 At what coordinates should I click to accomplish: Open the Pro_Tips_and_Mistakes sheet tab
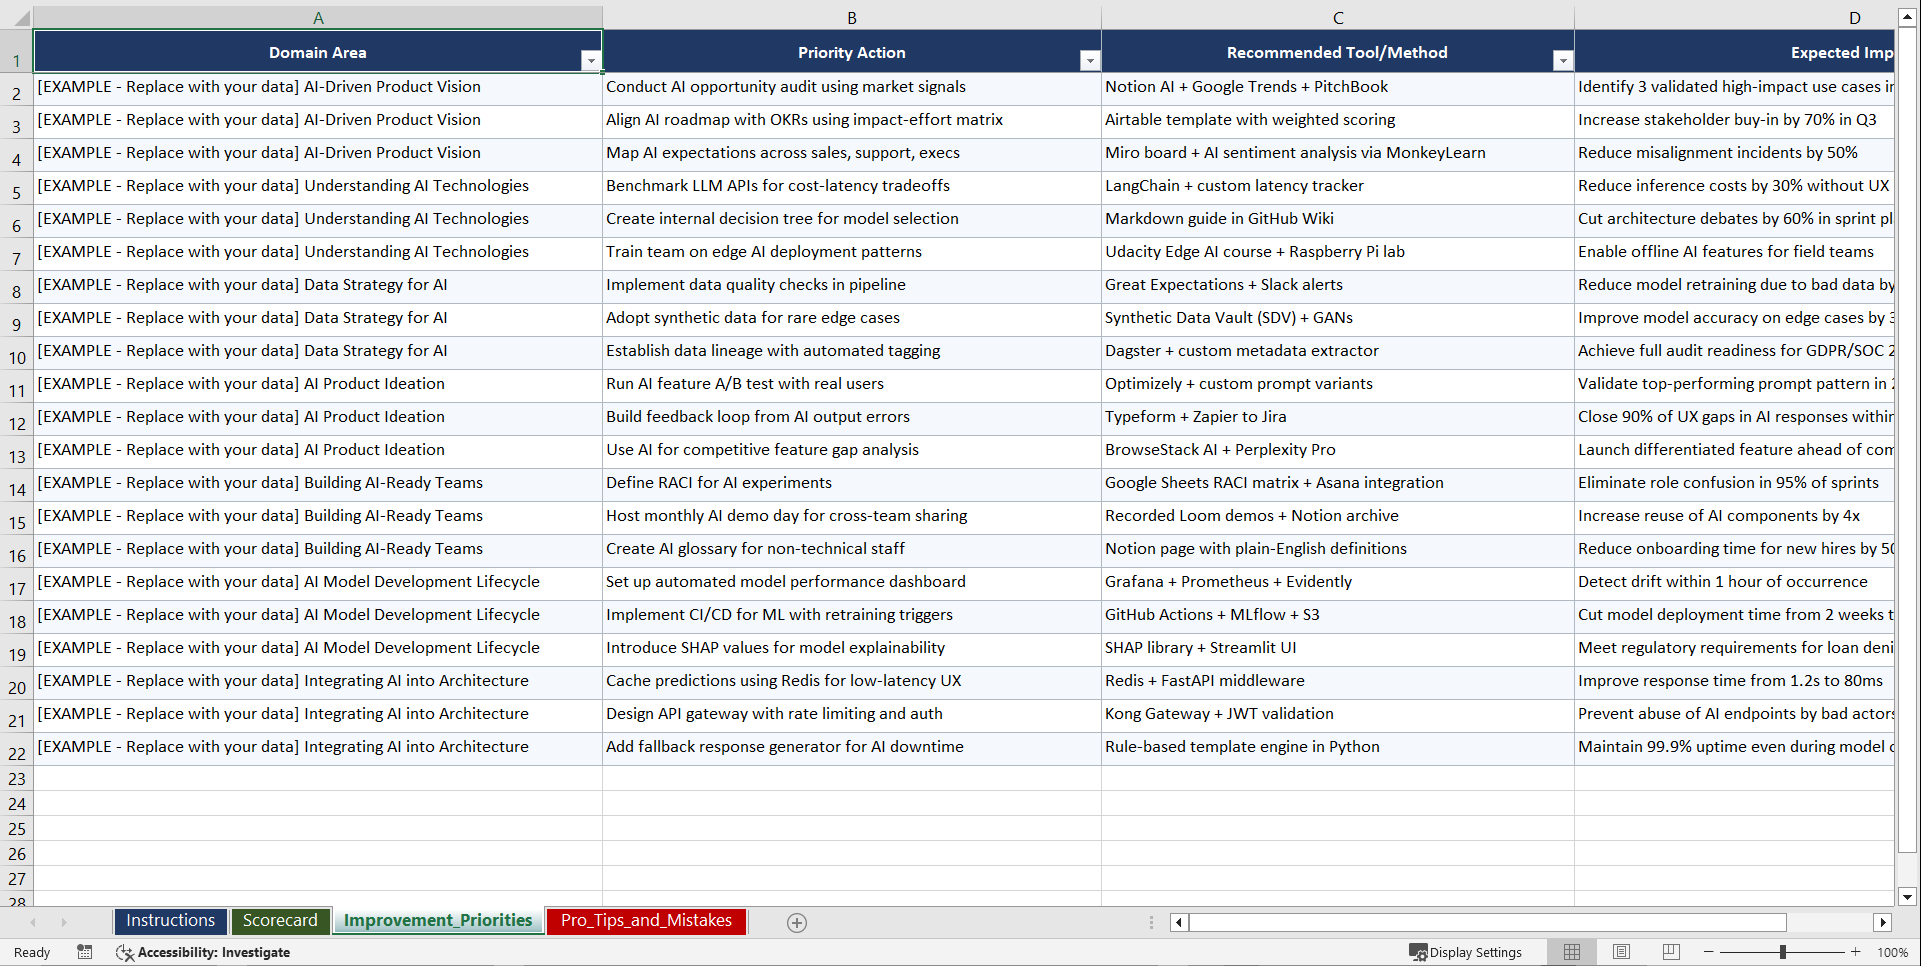645,920
